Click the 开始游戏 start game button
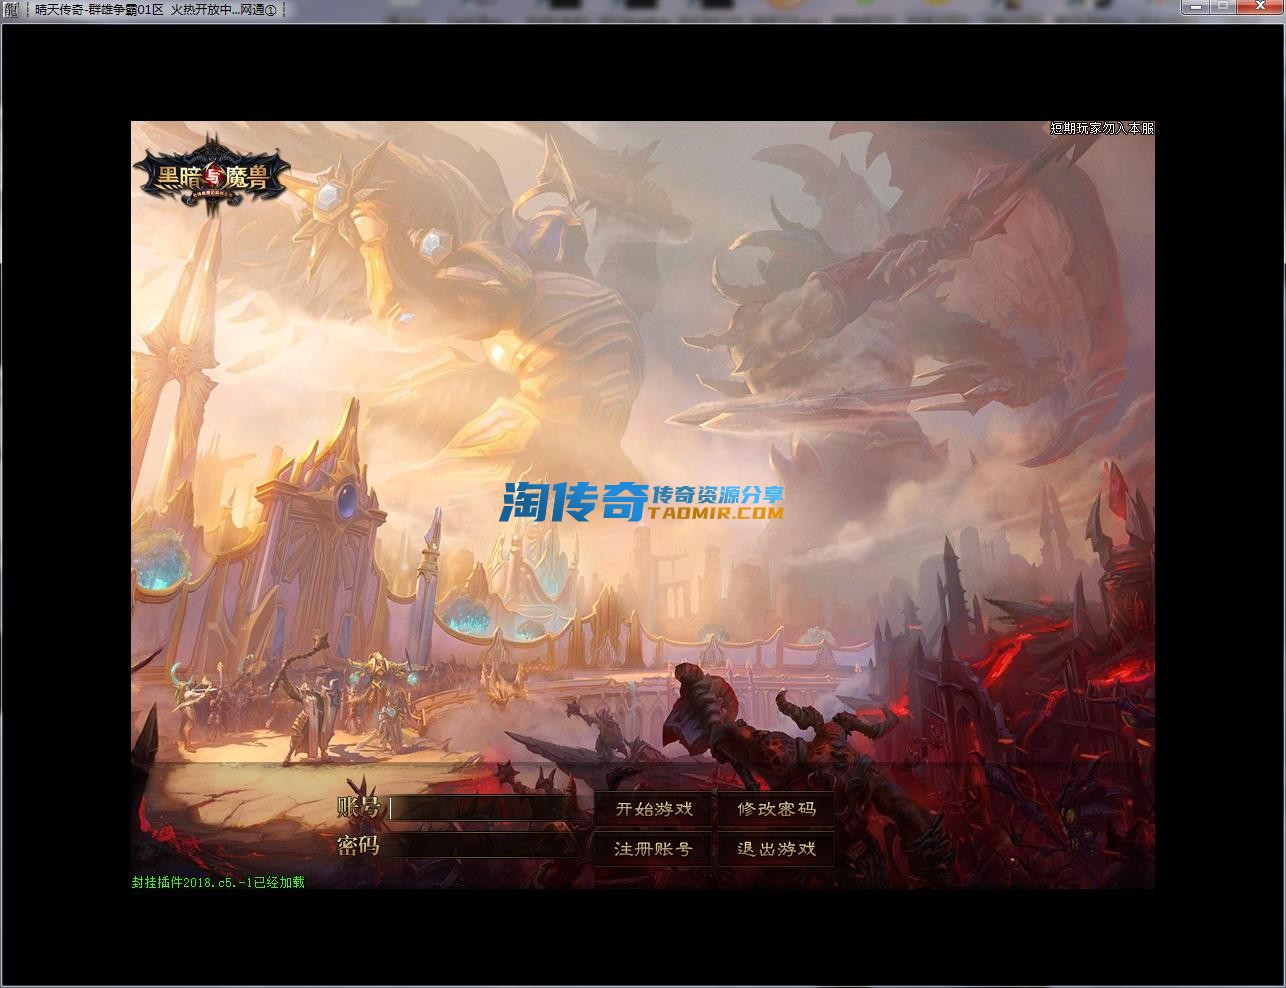The image size is (1286, 988). [x=654, y=809]
